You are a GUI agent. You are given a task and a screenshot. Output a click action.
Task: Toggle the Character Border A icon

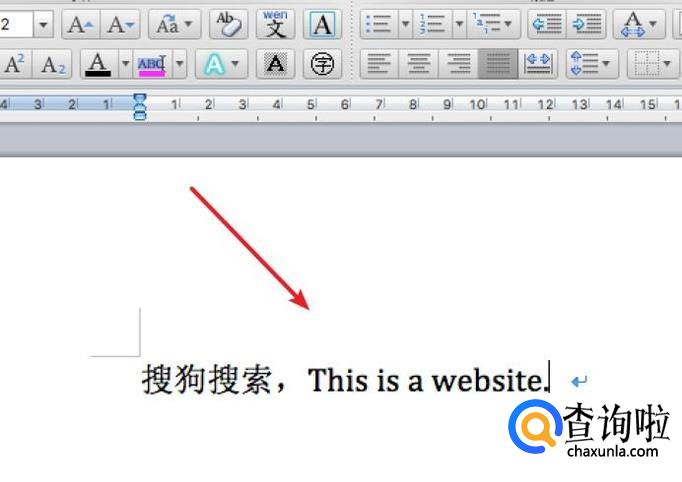pos(322,24)
